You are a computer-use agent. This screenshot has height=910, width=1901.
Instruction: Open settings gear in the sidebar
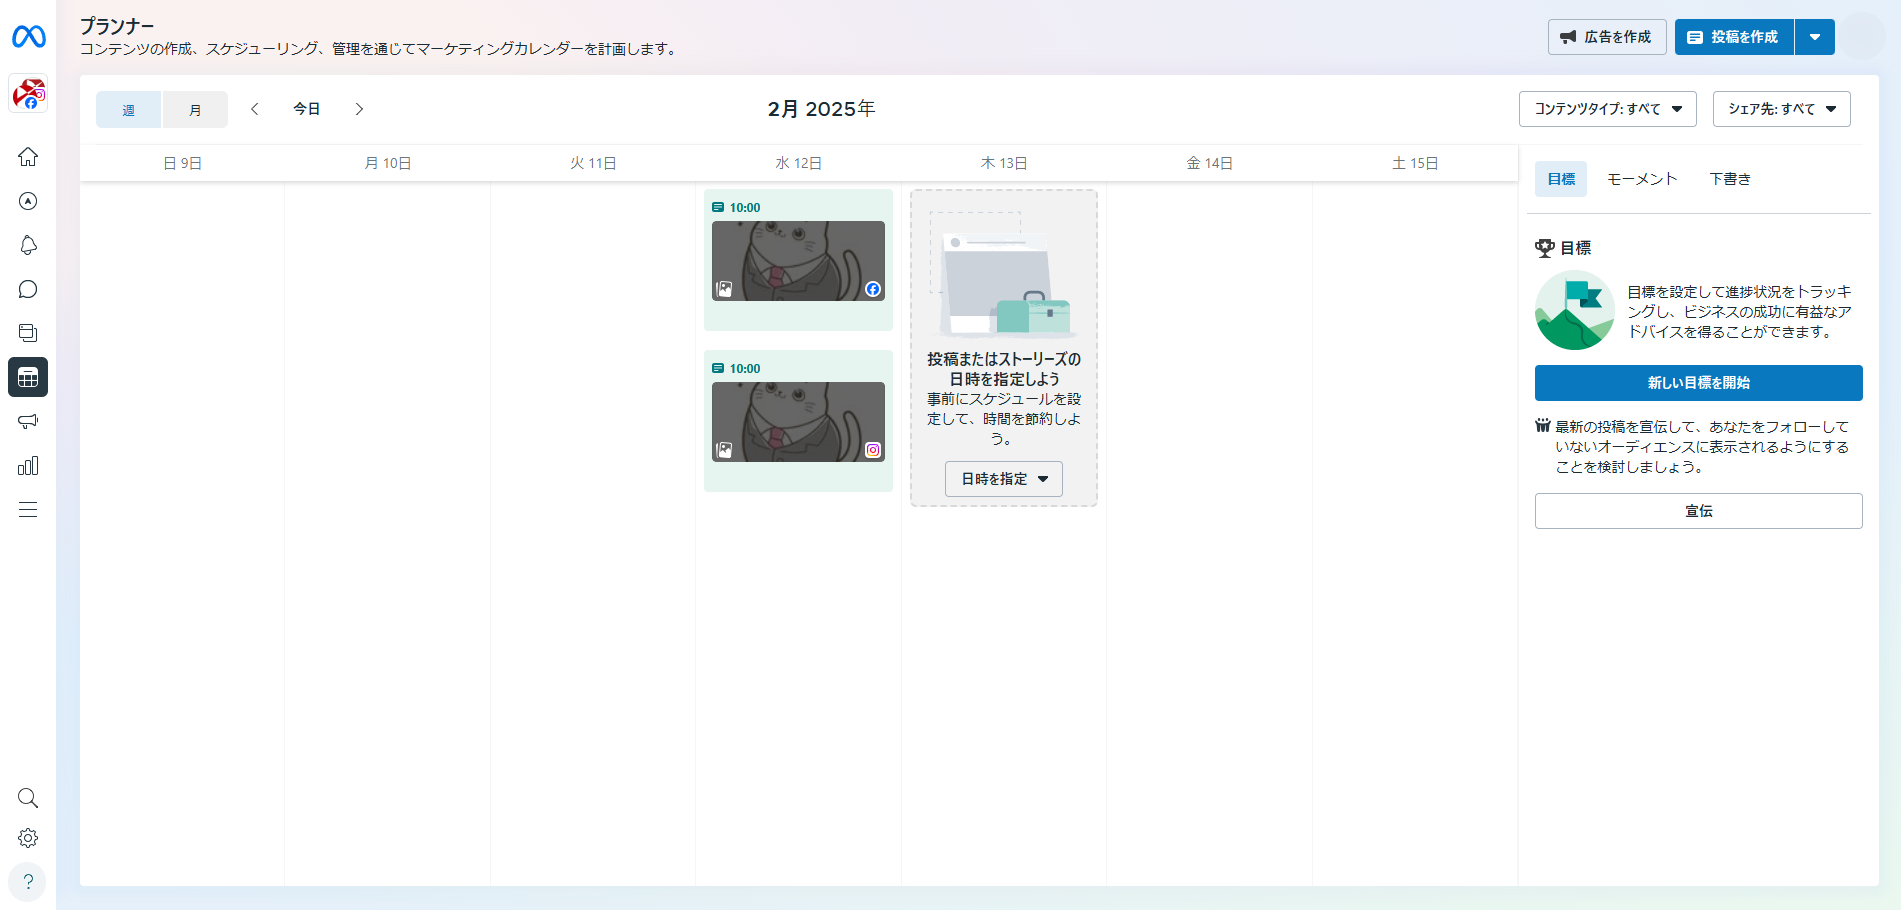click(28, 838)
